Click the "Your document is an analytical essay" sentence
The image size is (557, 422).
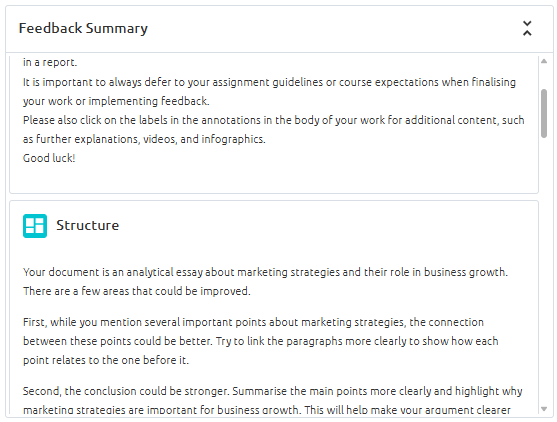pyautogui.click(x=266, y=272)
